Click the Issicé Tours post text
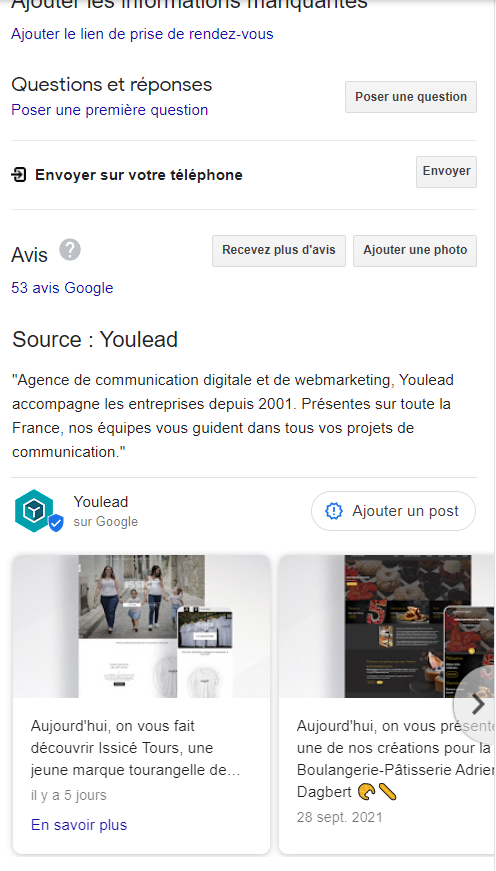 [x=136, y=748]
